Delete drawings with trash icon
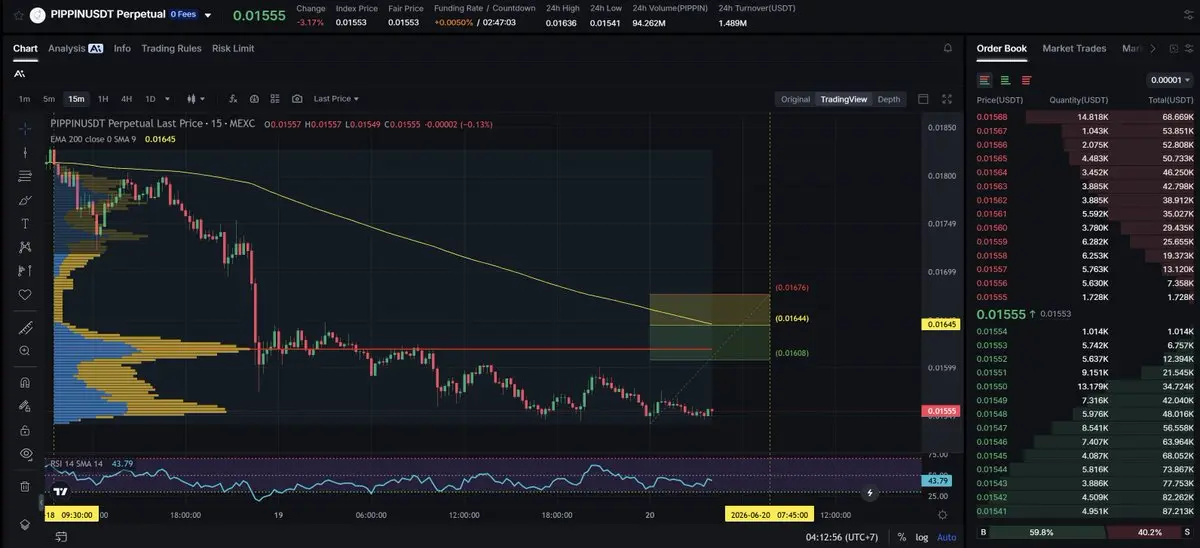Image resolution: width=1200 pixels, height=548 pixels. tap(25, 486)
